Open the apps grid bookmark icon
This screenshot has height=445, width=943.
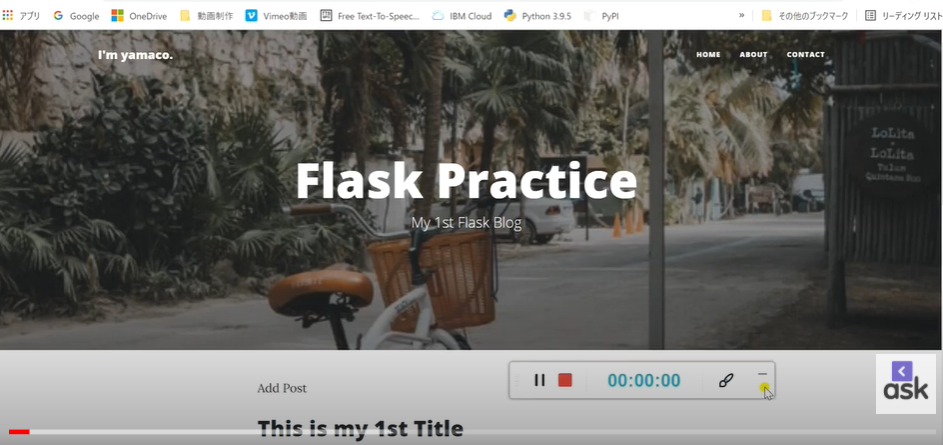(7, 16)
